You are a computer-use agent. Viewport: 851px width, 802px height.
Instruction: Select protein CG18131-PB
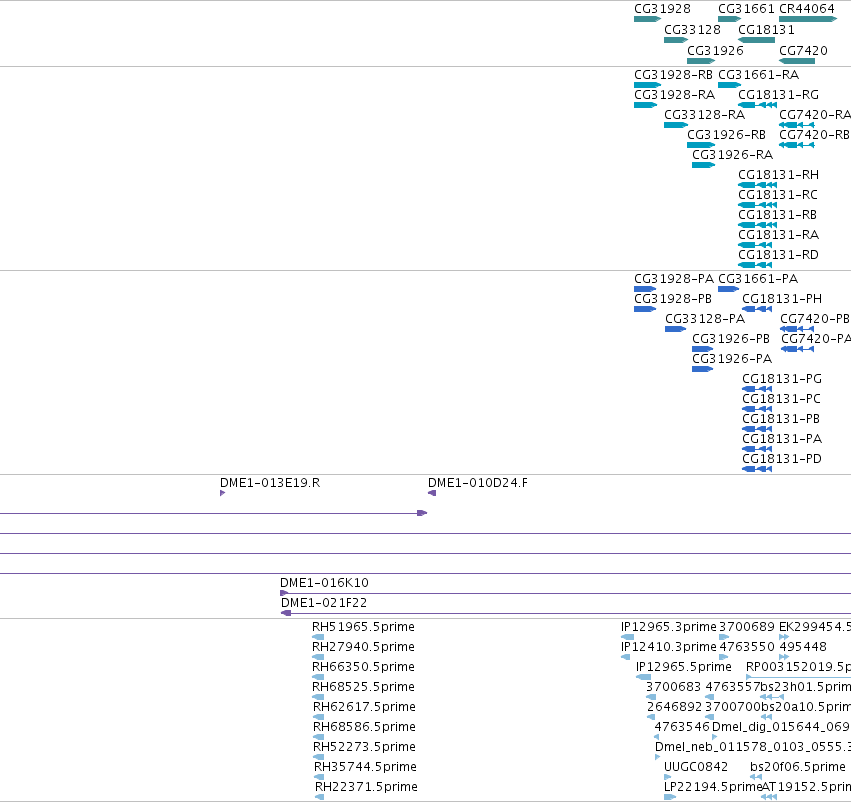click(x=780, y=419)
